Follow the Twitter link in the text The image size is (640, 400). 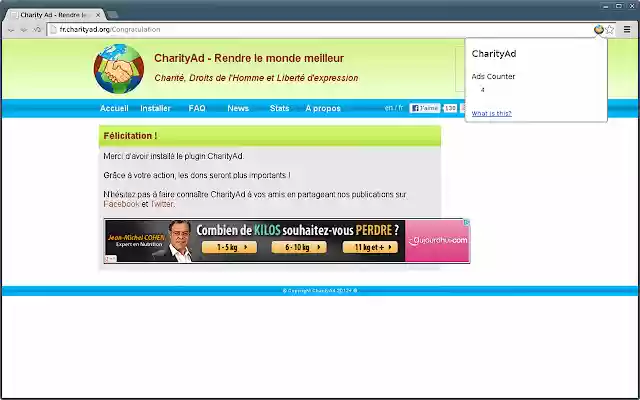pyautogui.click(x=162, y=204)
